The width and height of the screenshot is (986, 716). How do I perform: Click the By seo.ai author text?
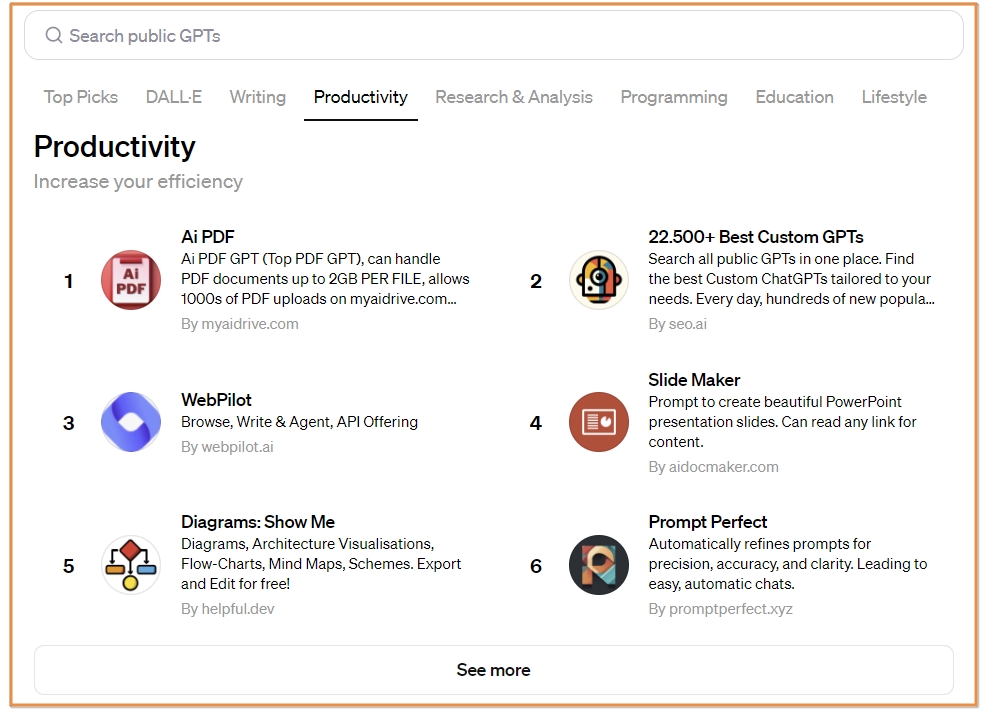tap(677, 324)
